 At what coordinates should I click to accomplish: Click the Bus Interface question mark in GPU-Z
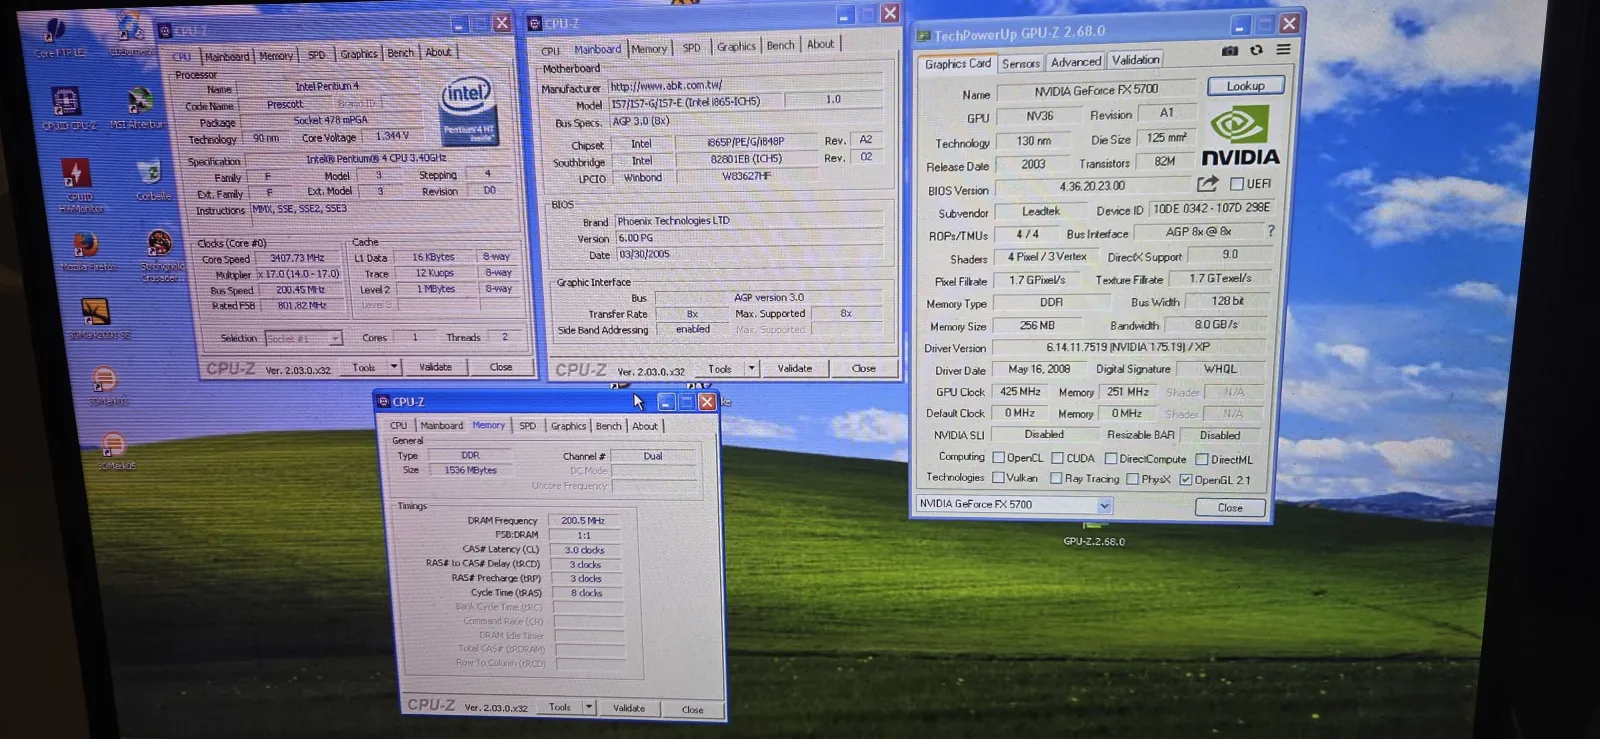(x=1271, y=231)
